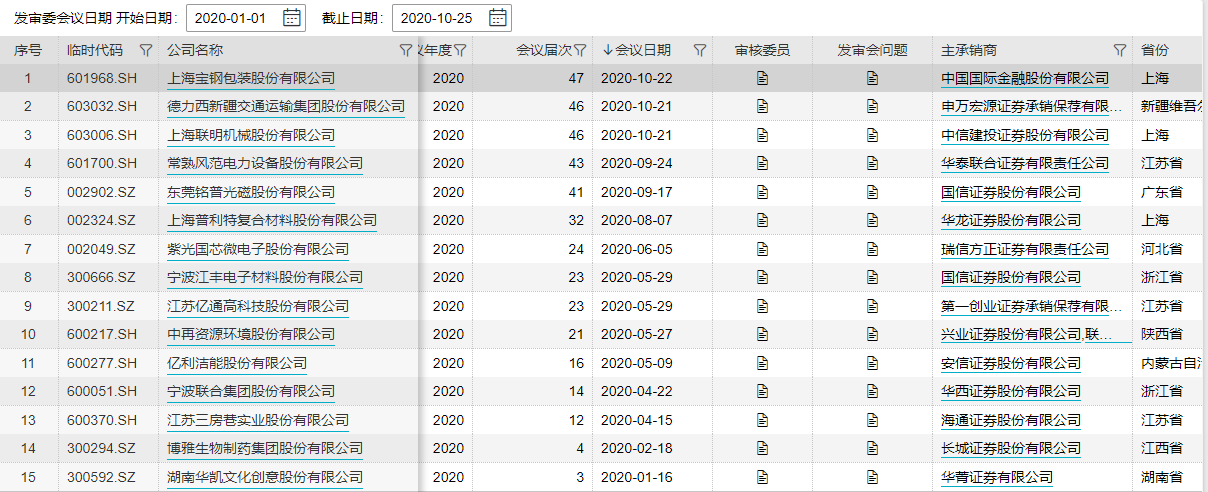The image size is (1208, 492).
Task: Open 审核委员 document for 603032.SH row
Action: point(762,106)
